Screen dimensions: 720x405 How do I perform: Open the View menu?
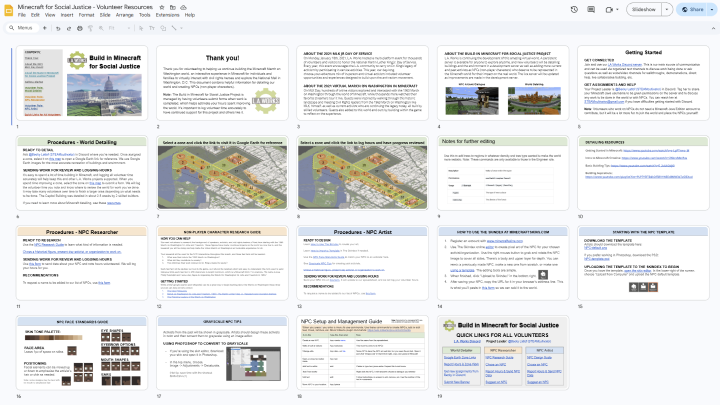50,15
